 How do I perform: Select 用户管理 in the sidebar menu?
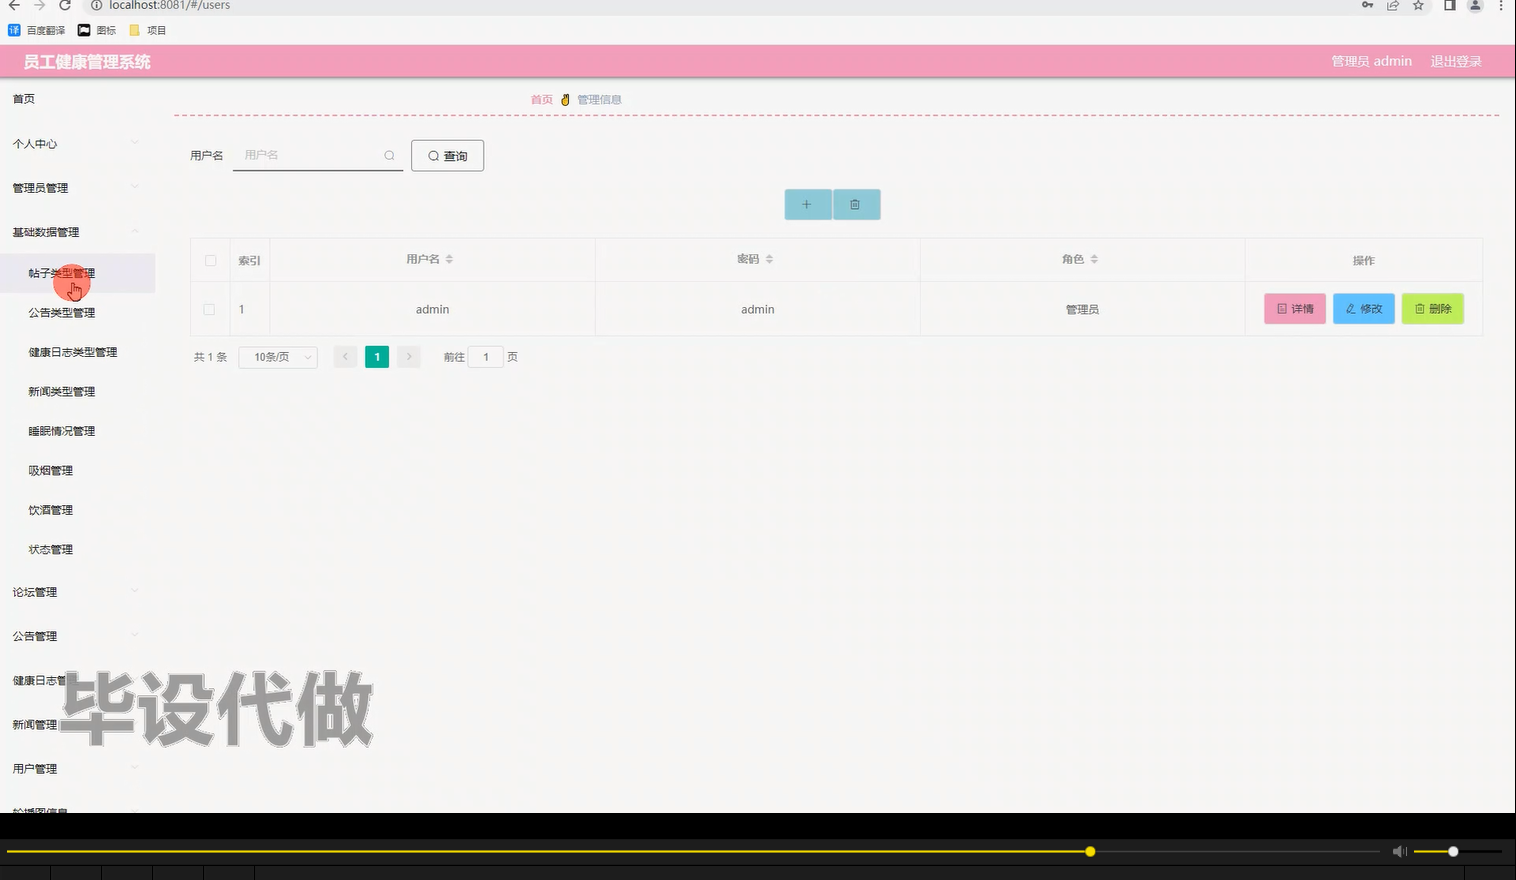tap(36, 768)
